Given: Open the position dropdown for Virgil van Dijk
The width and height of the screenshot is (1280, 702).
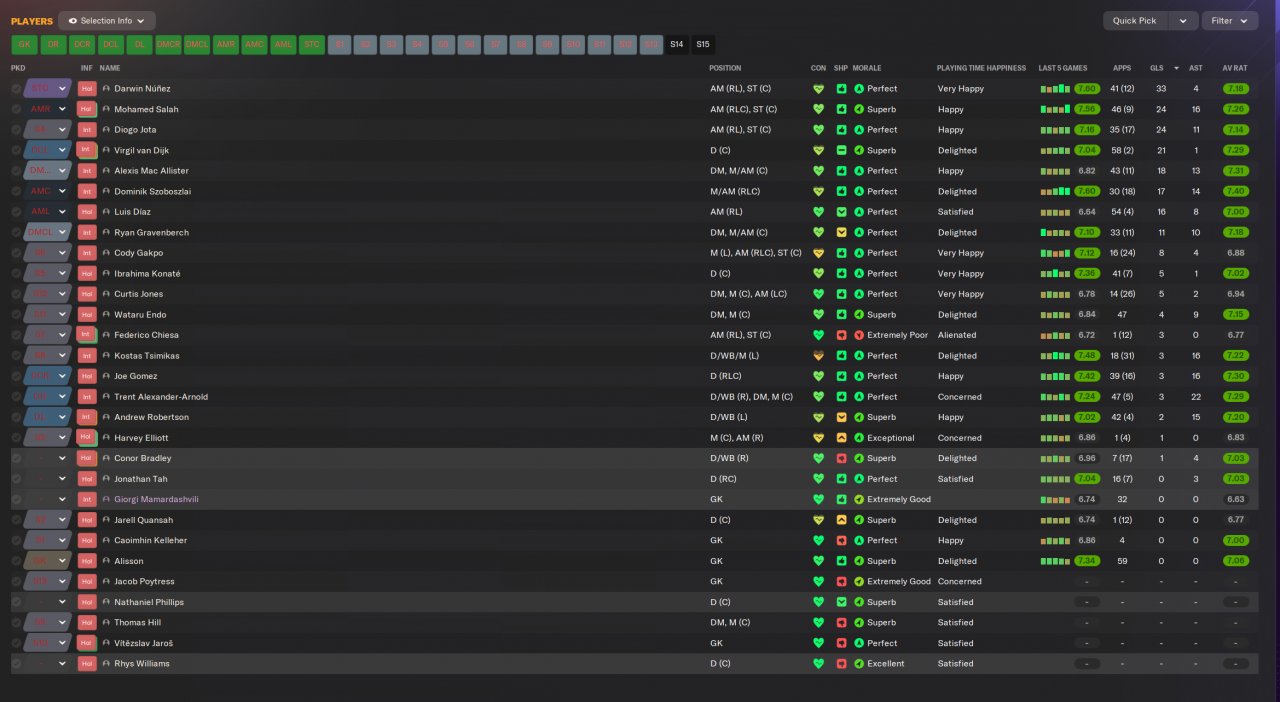Looking at the screenshot, I should [48, 150].
